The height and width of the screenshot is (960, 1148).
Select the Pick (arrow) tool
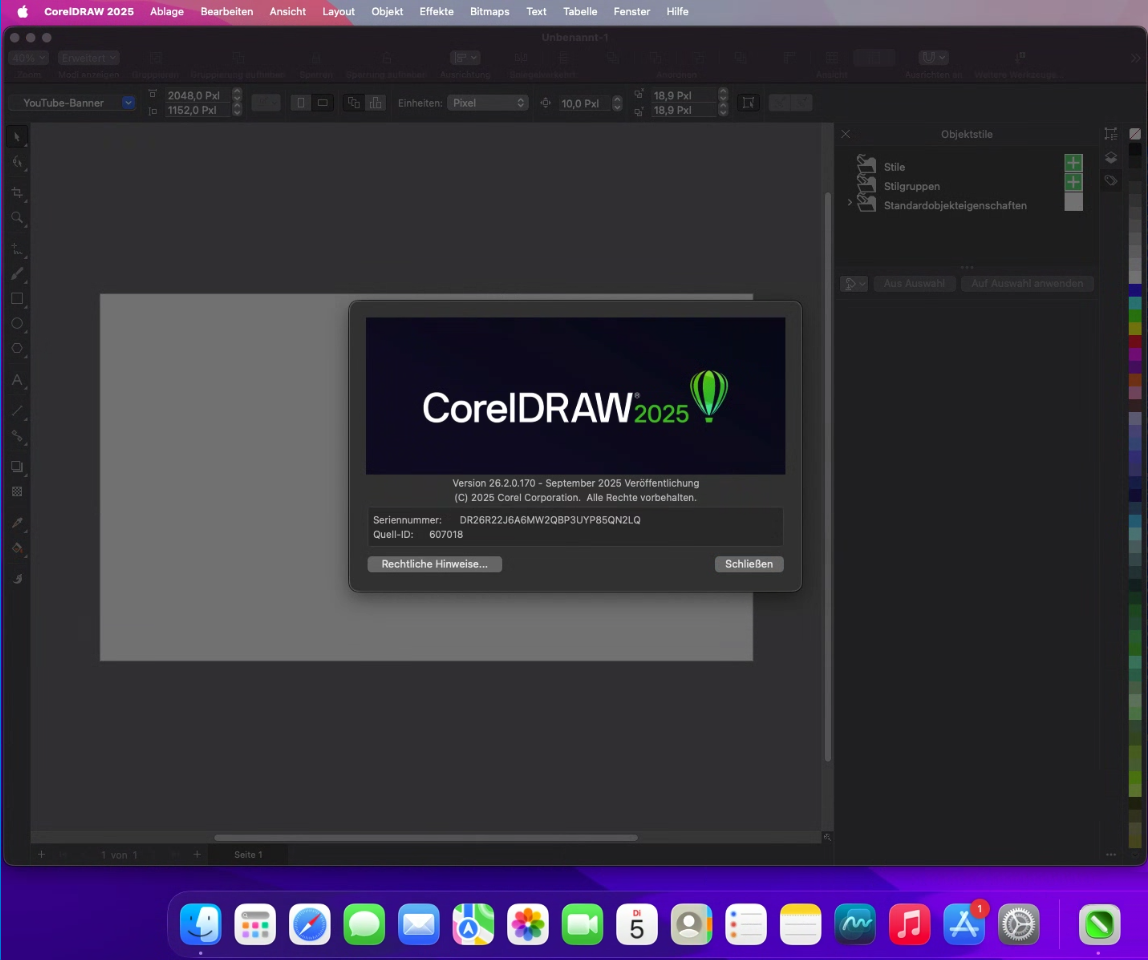pyautogui.click(x=17, y=137)
